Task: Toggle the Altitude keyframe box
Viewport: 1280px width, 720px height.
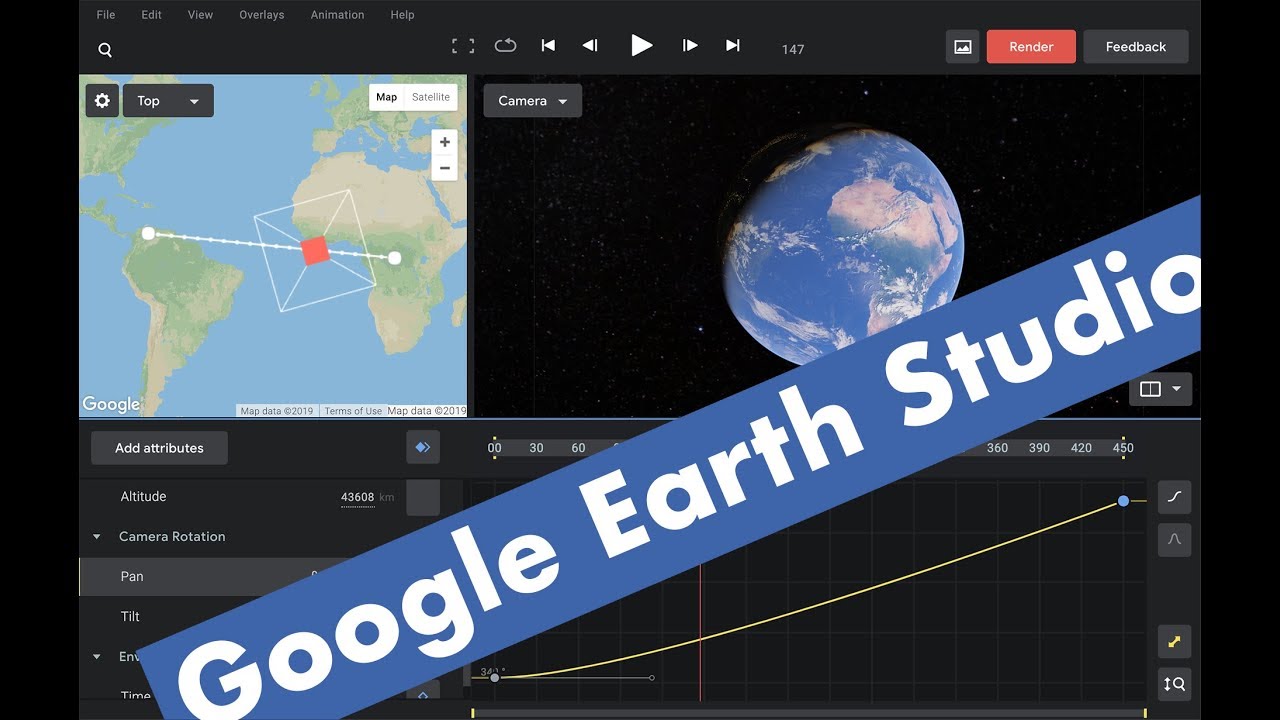Action: click(423, 497)
